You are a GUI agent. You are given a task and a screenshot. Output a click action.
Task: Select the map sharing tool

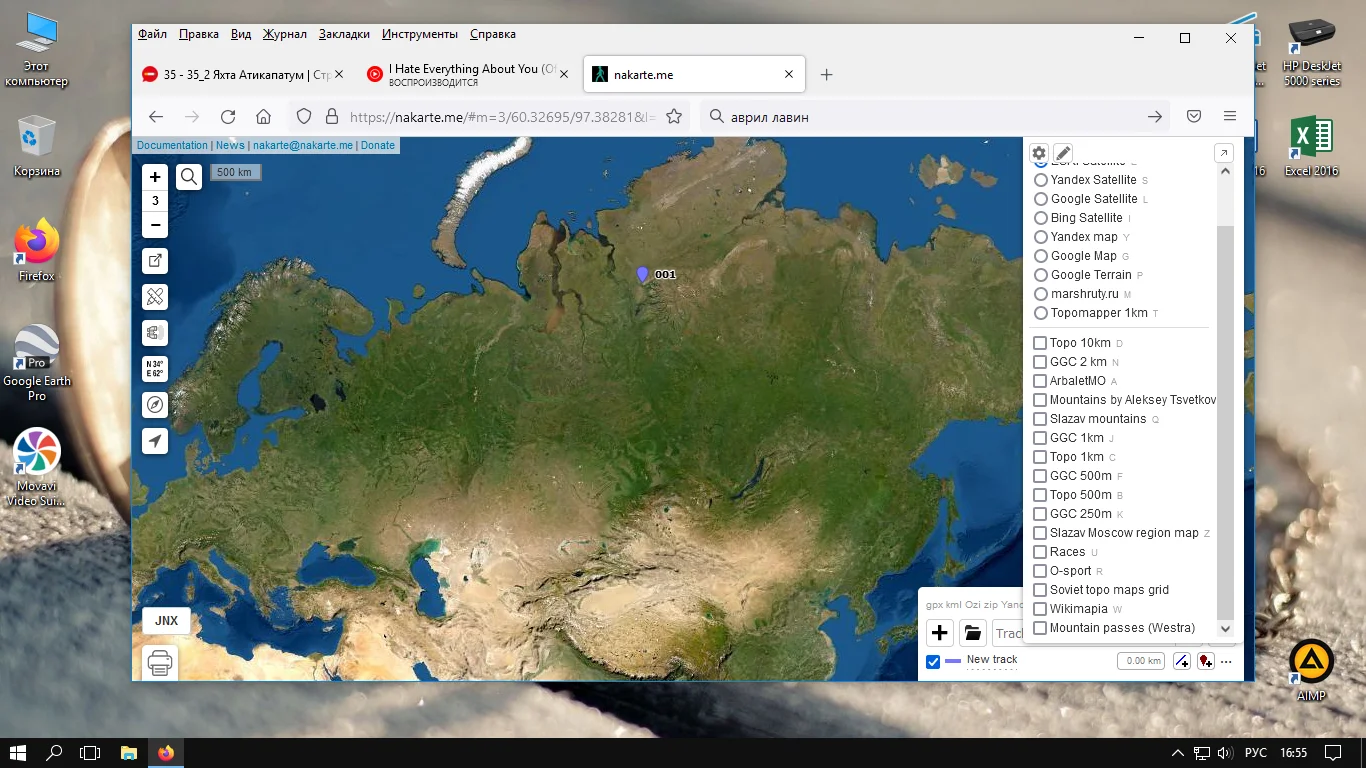pyautogui.click(x=154, y=261)
